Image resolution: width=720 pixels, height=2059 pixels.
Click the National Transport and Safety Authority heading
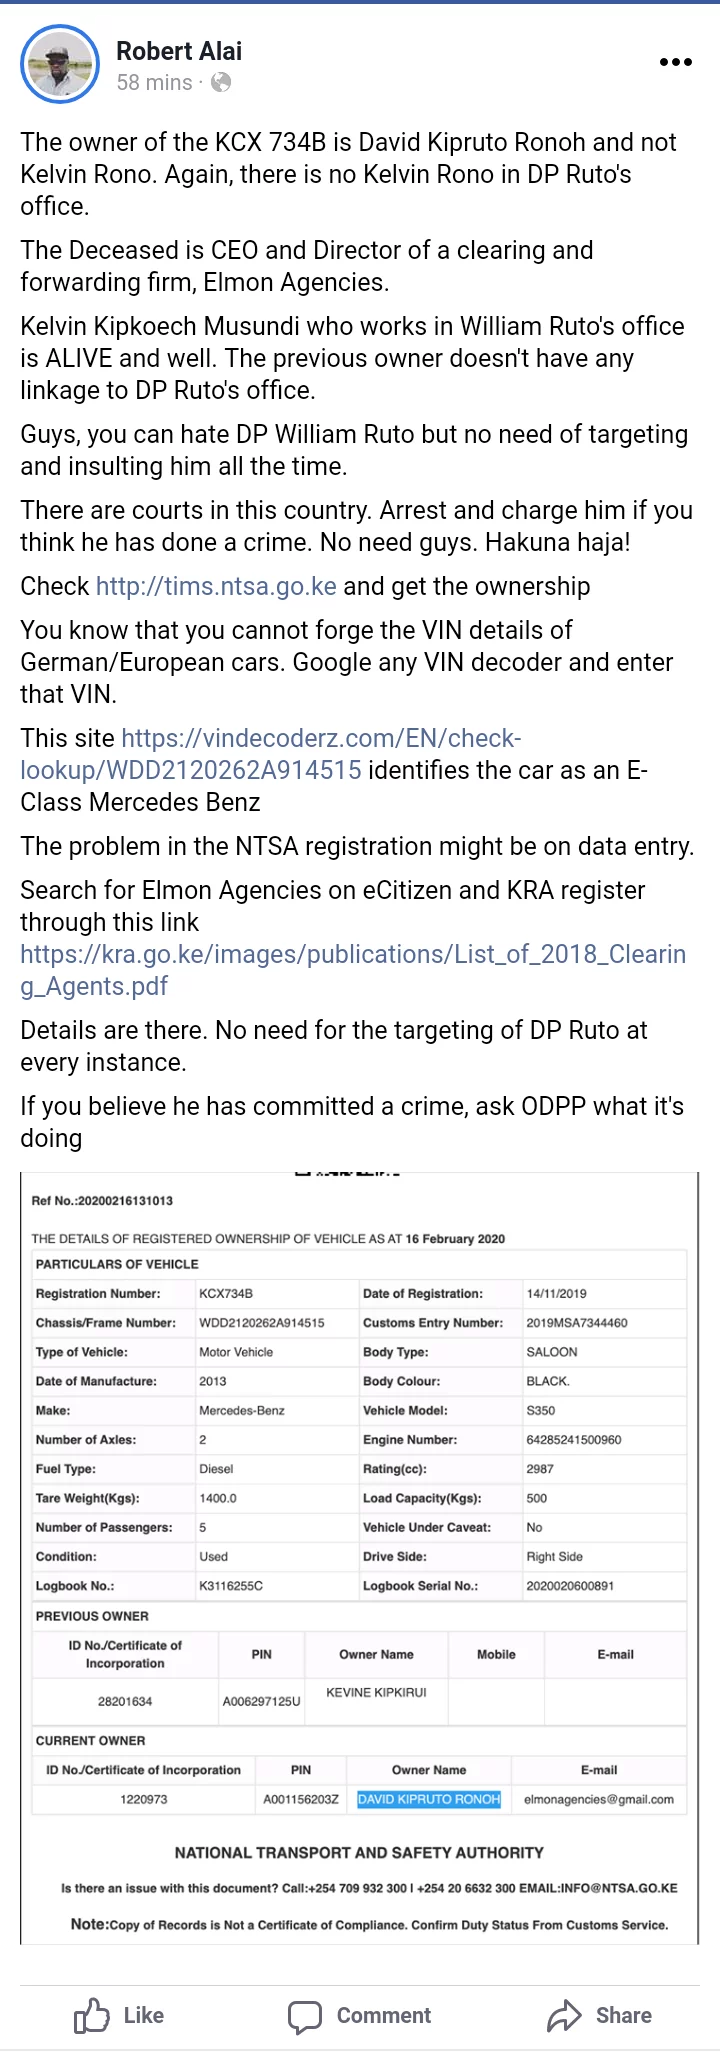(359, 1852)
